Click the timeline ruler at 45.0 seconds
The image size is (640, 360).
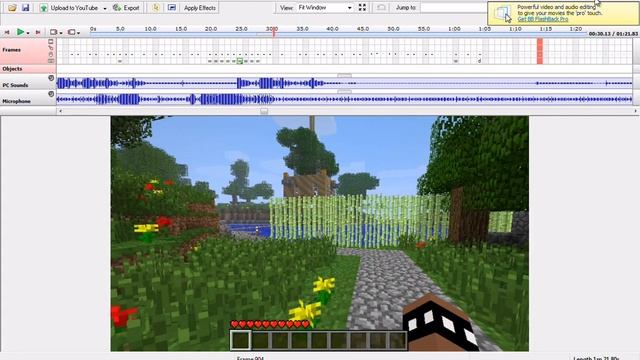tap(362, 29)
